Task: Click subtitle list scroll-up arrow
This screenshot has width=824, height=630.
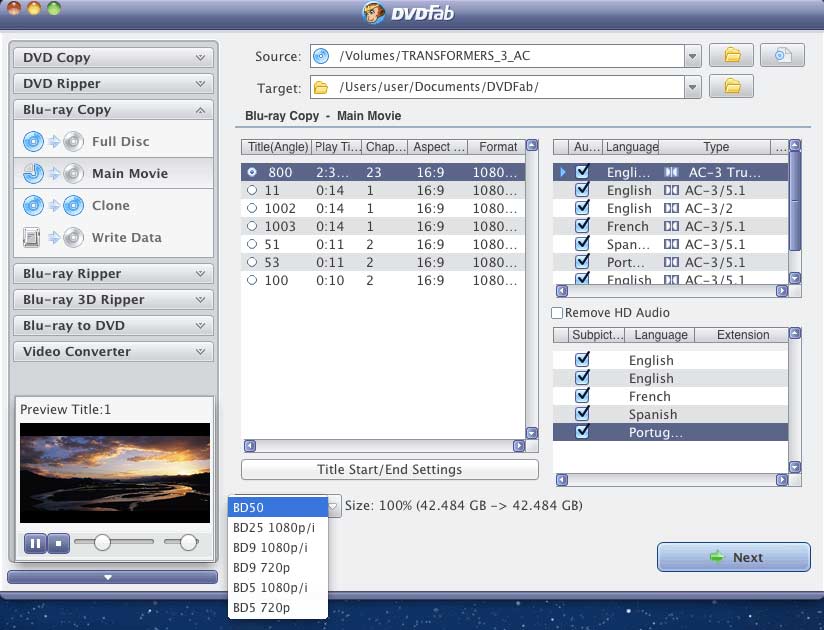Action: 795,333
